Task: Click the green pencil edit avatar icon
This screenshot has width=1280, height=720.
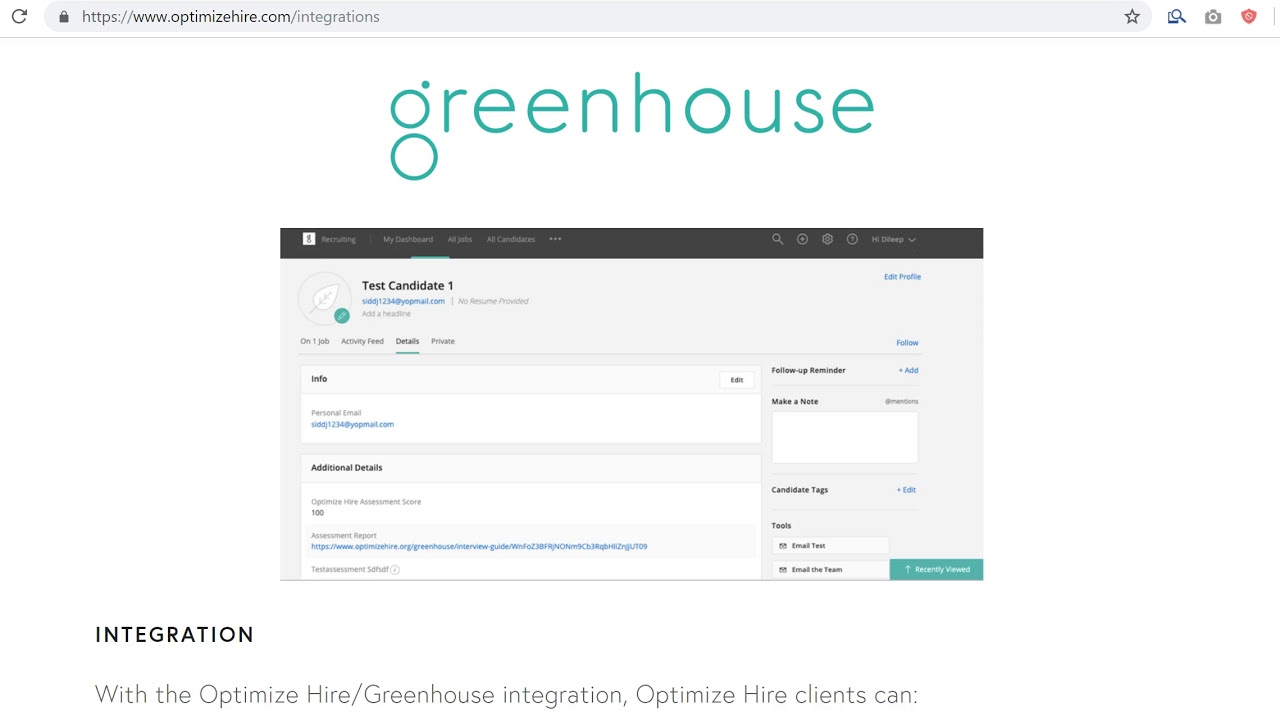Action: (342, 315)
